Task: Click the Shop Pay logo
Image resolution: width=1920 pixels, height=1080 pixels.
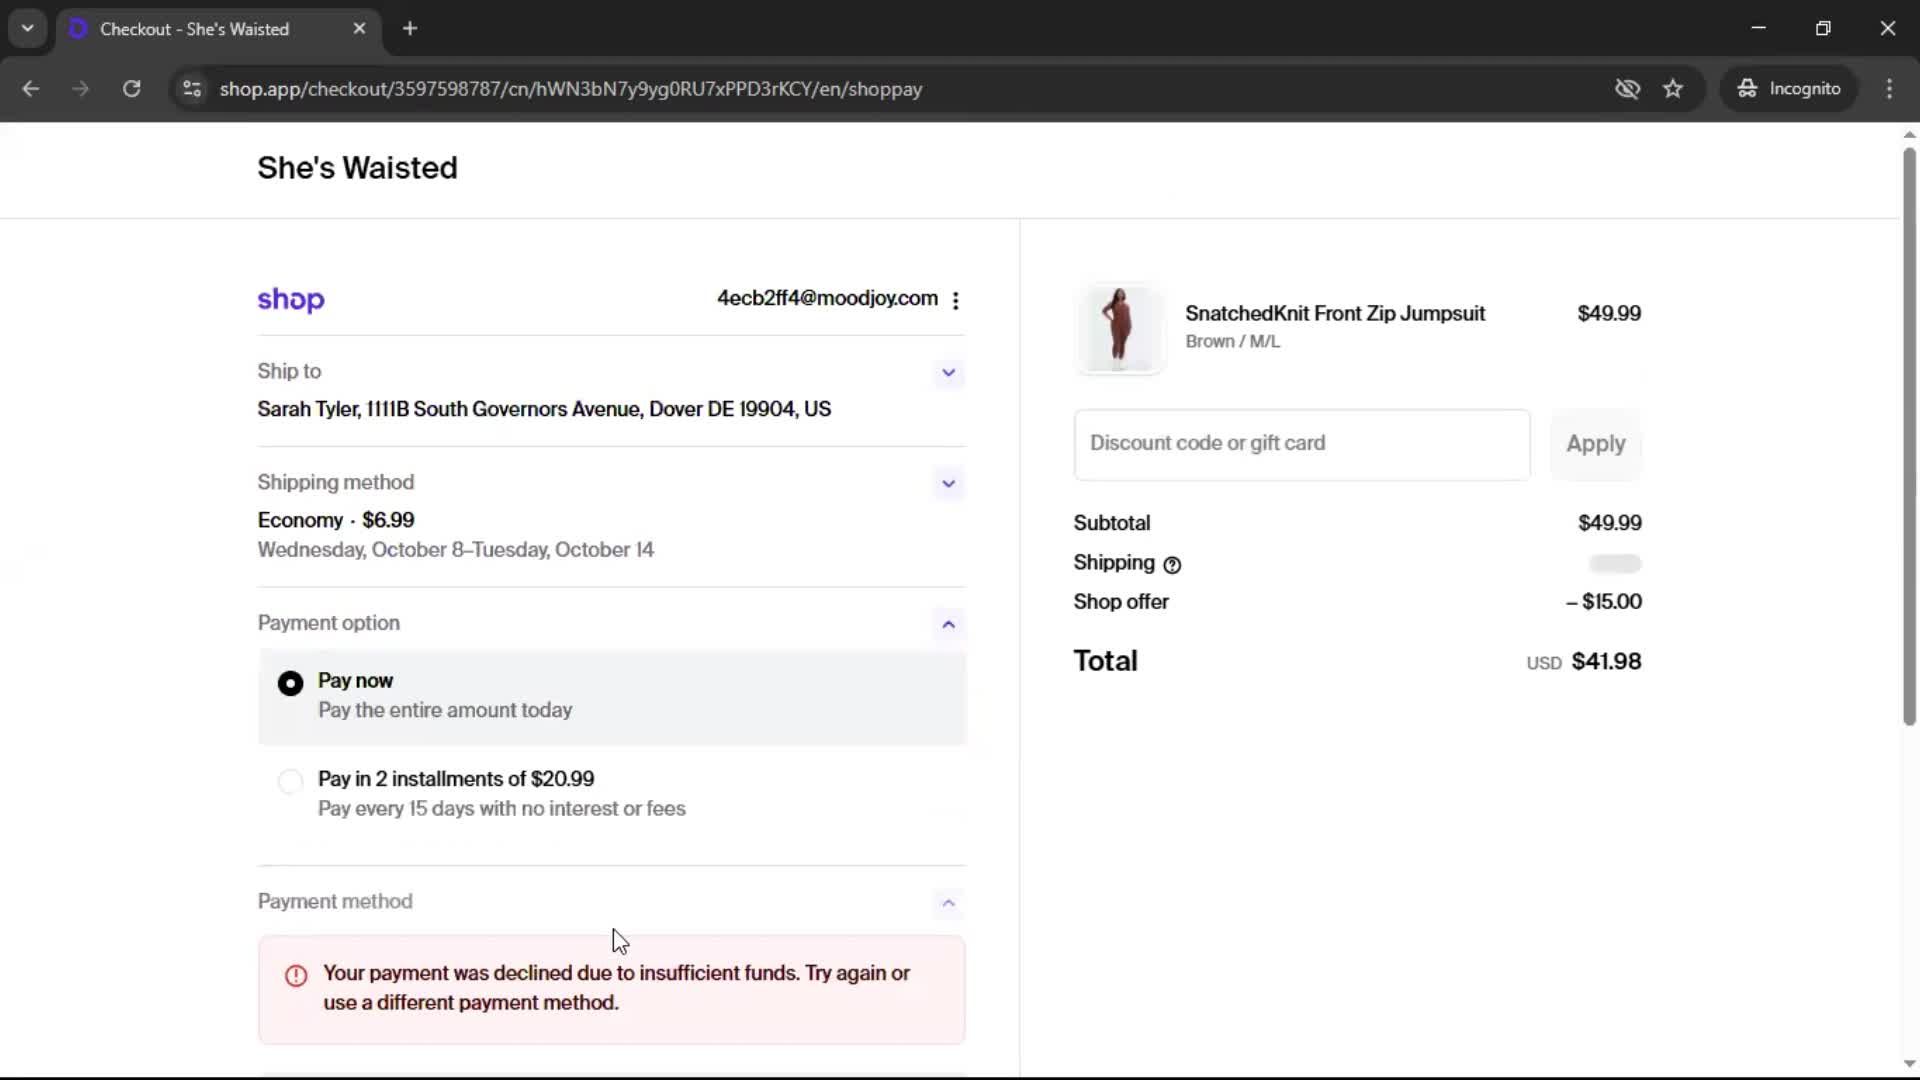Action: coord(291,299)
